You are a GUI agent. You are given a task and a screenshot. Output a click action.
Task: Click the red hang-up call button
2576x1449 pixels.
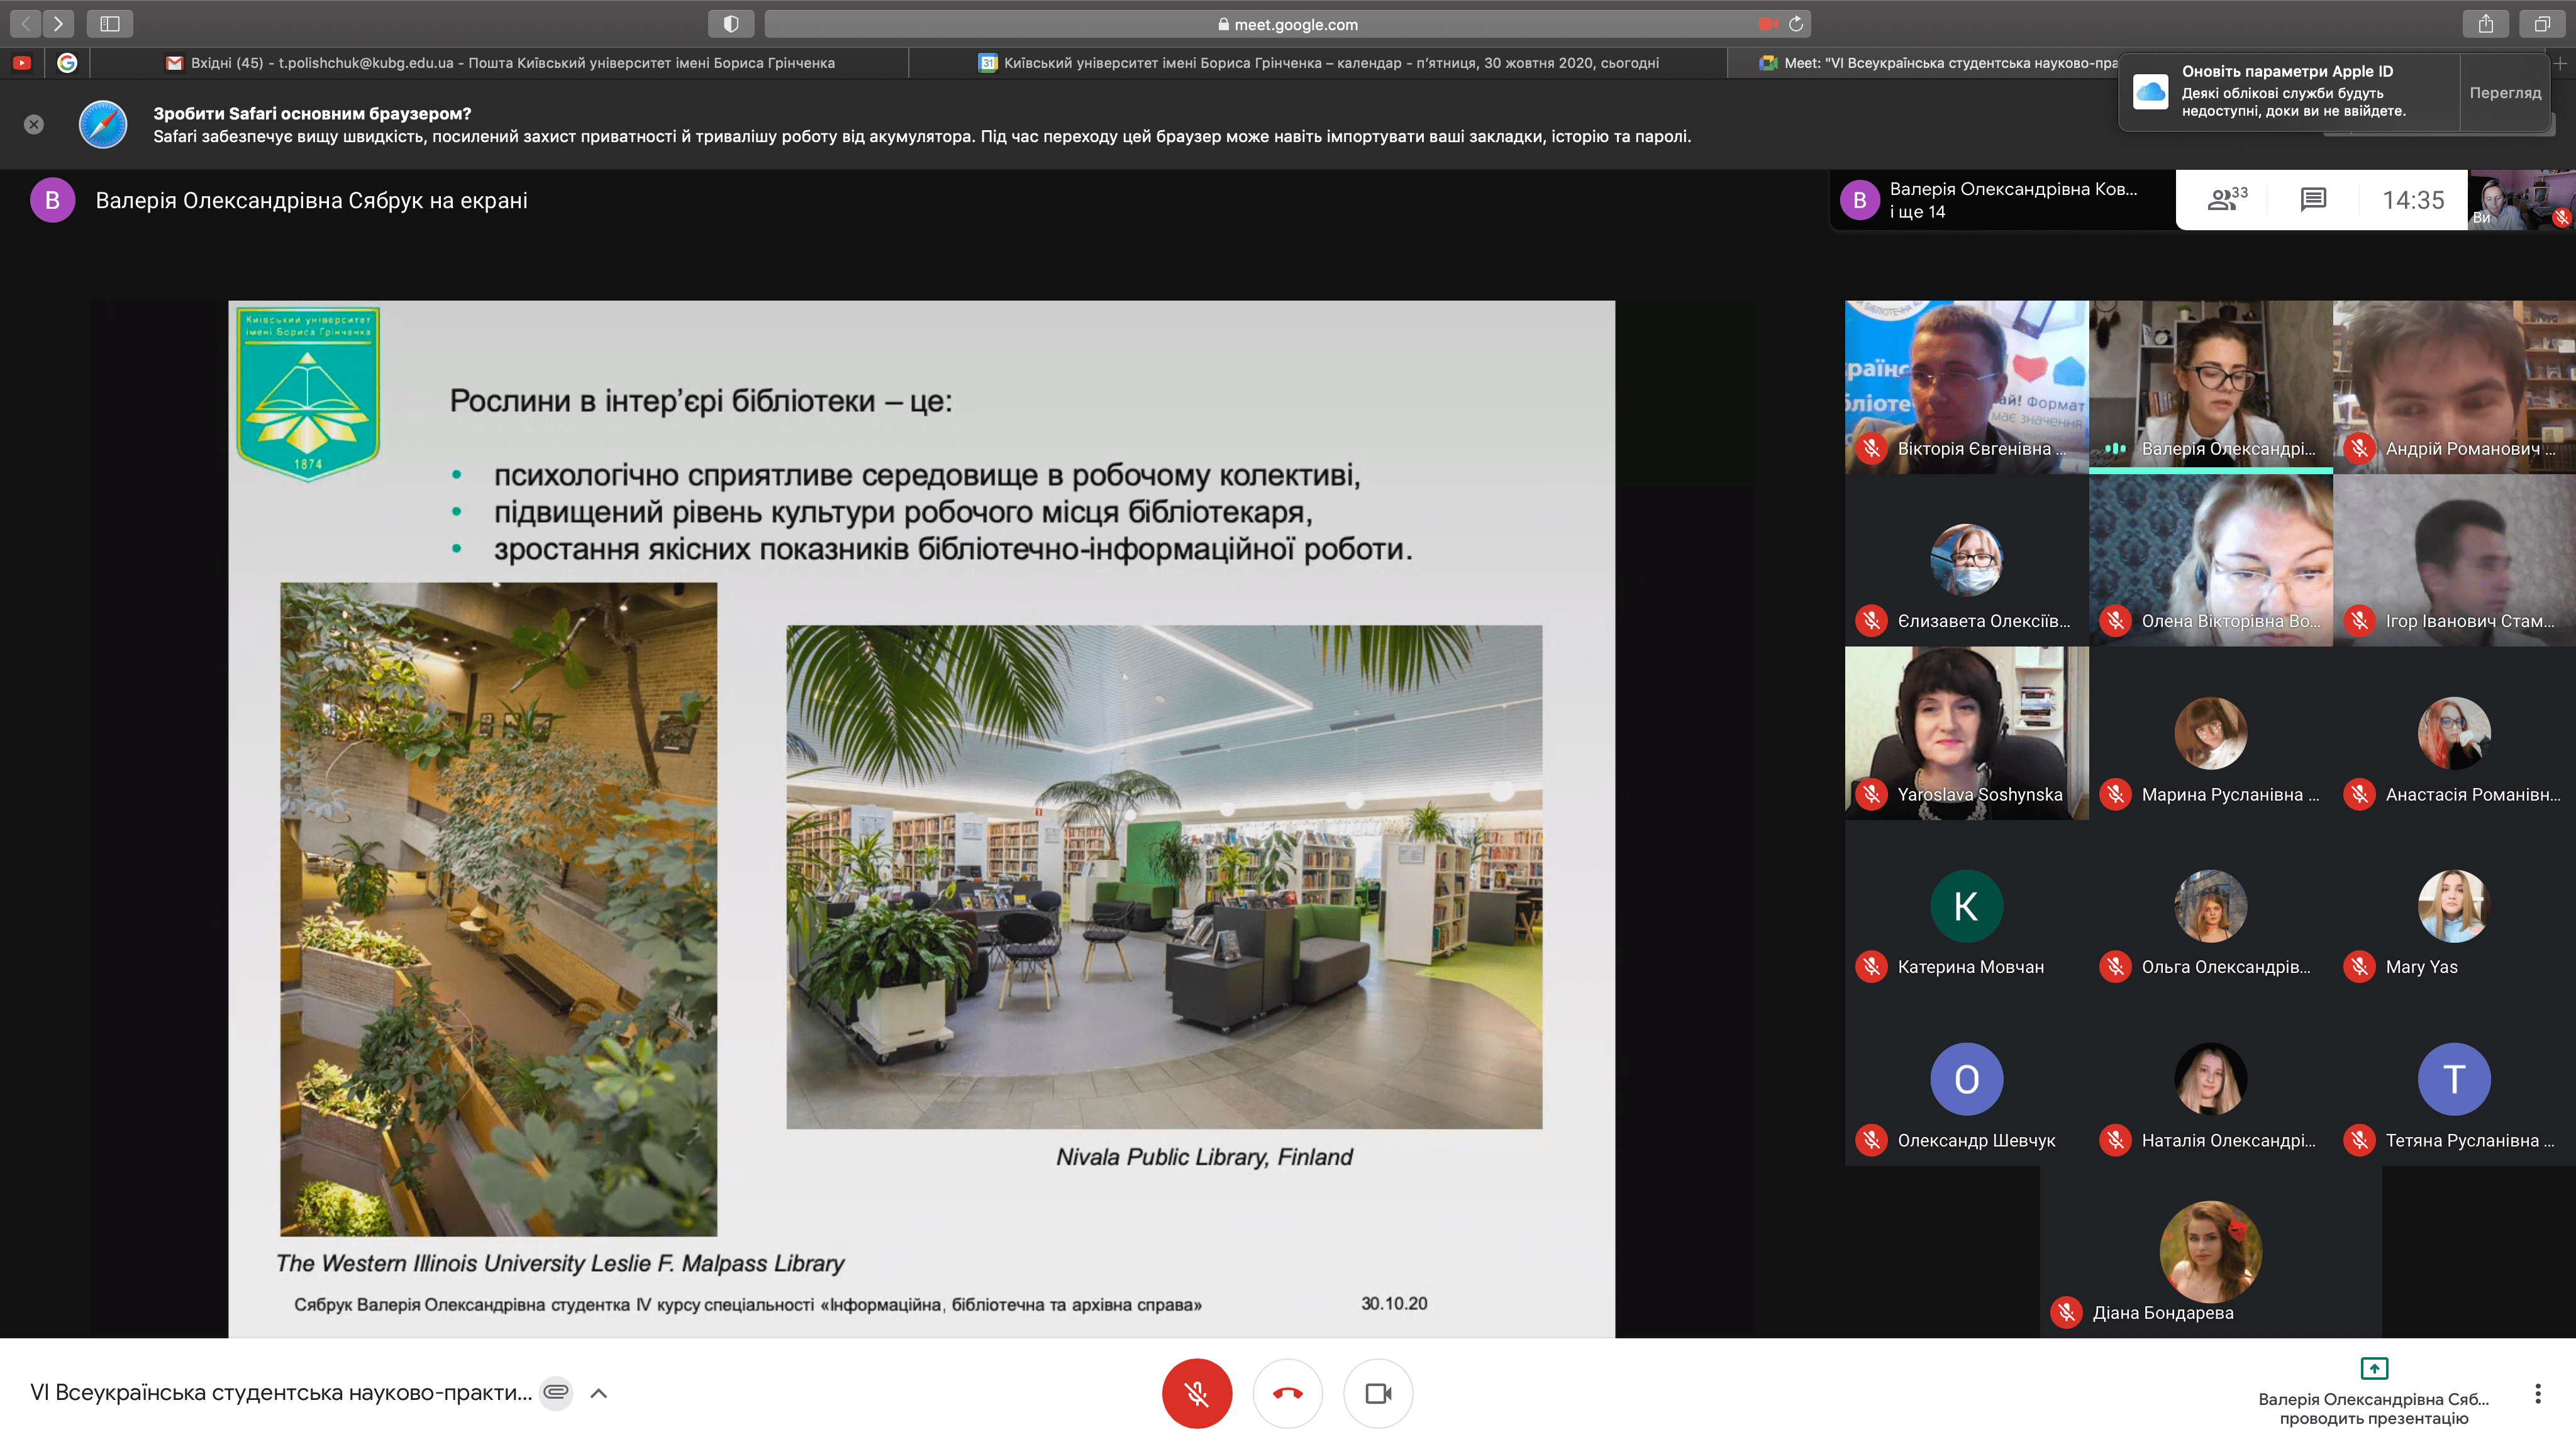[1287, 1393]
